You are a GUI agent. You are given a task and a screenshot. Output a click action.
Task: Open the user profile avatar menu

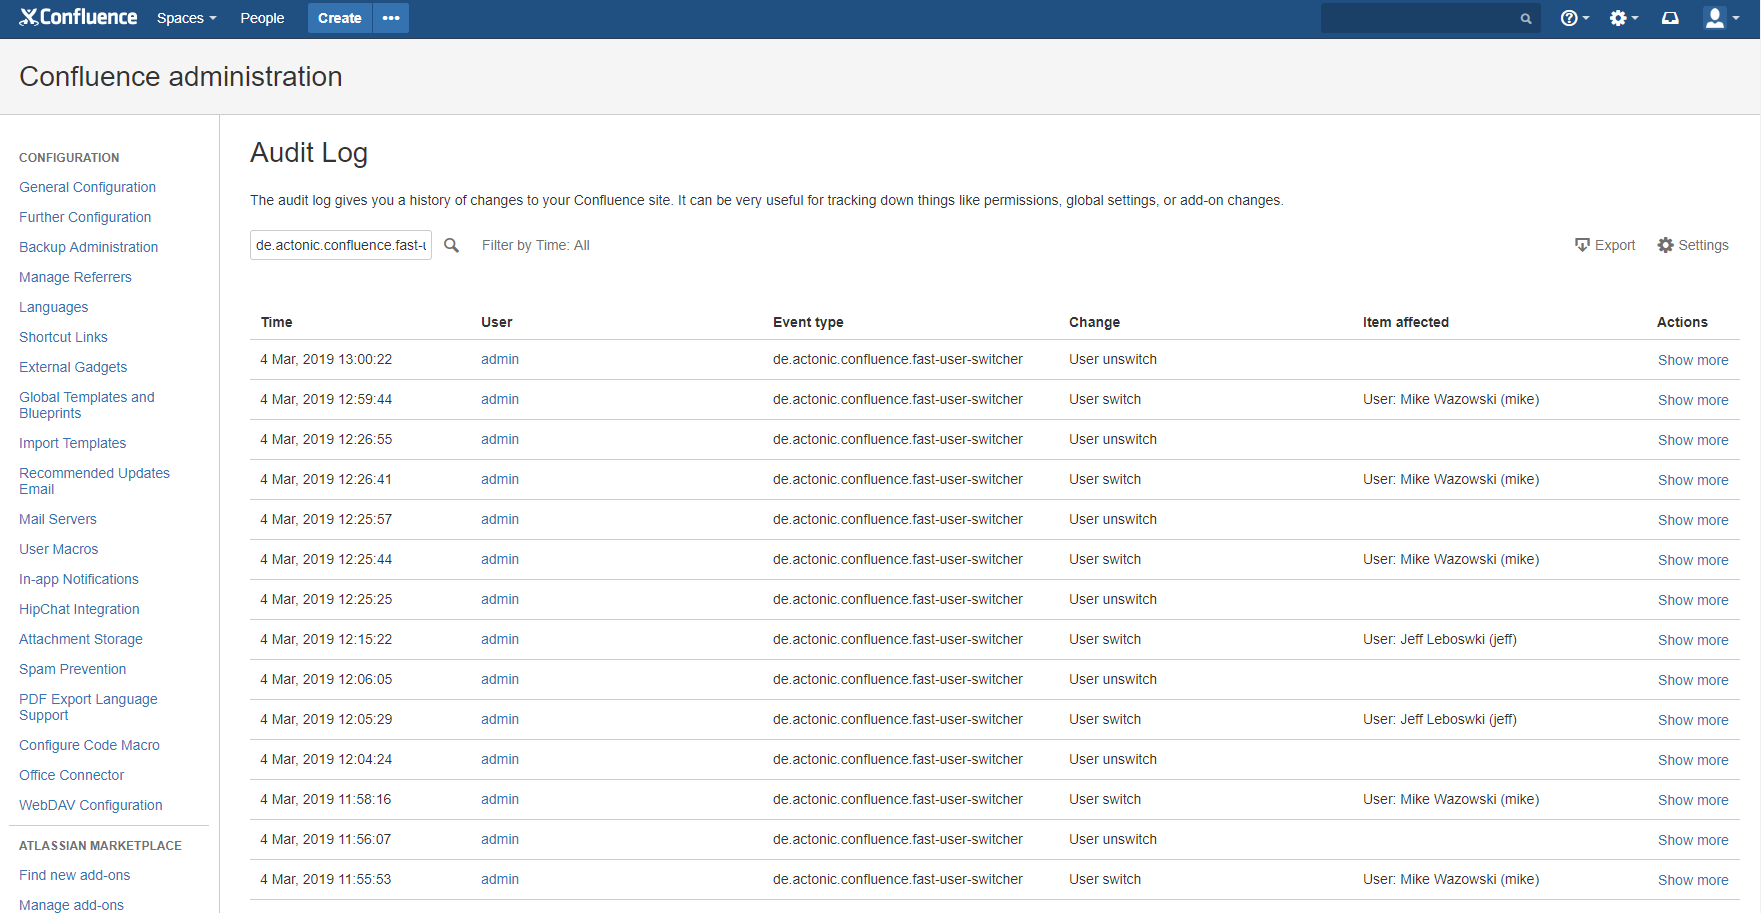point(1721,18)
